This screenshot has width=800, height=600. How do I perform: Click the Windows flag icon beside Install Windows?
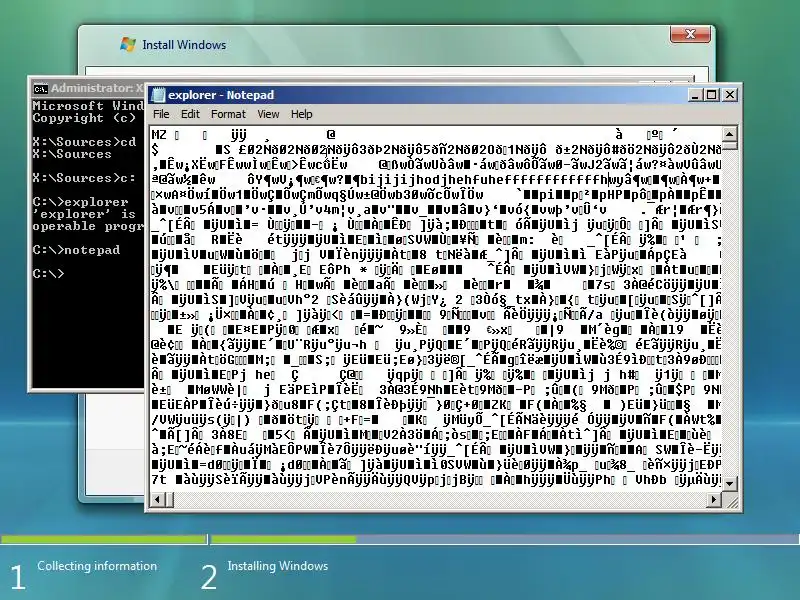128,44
